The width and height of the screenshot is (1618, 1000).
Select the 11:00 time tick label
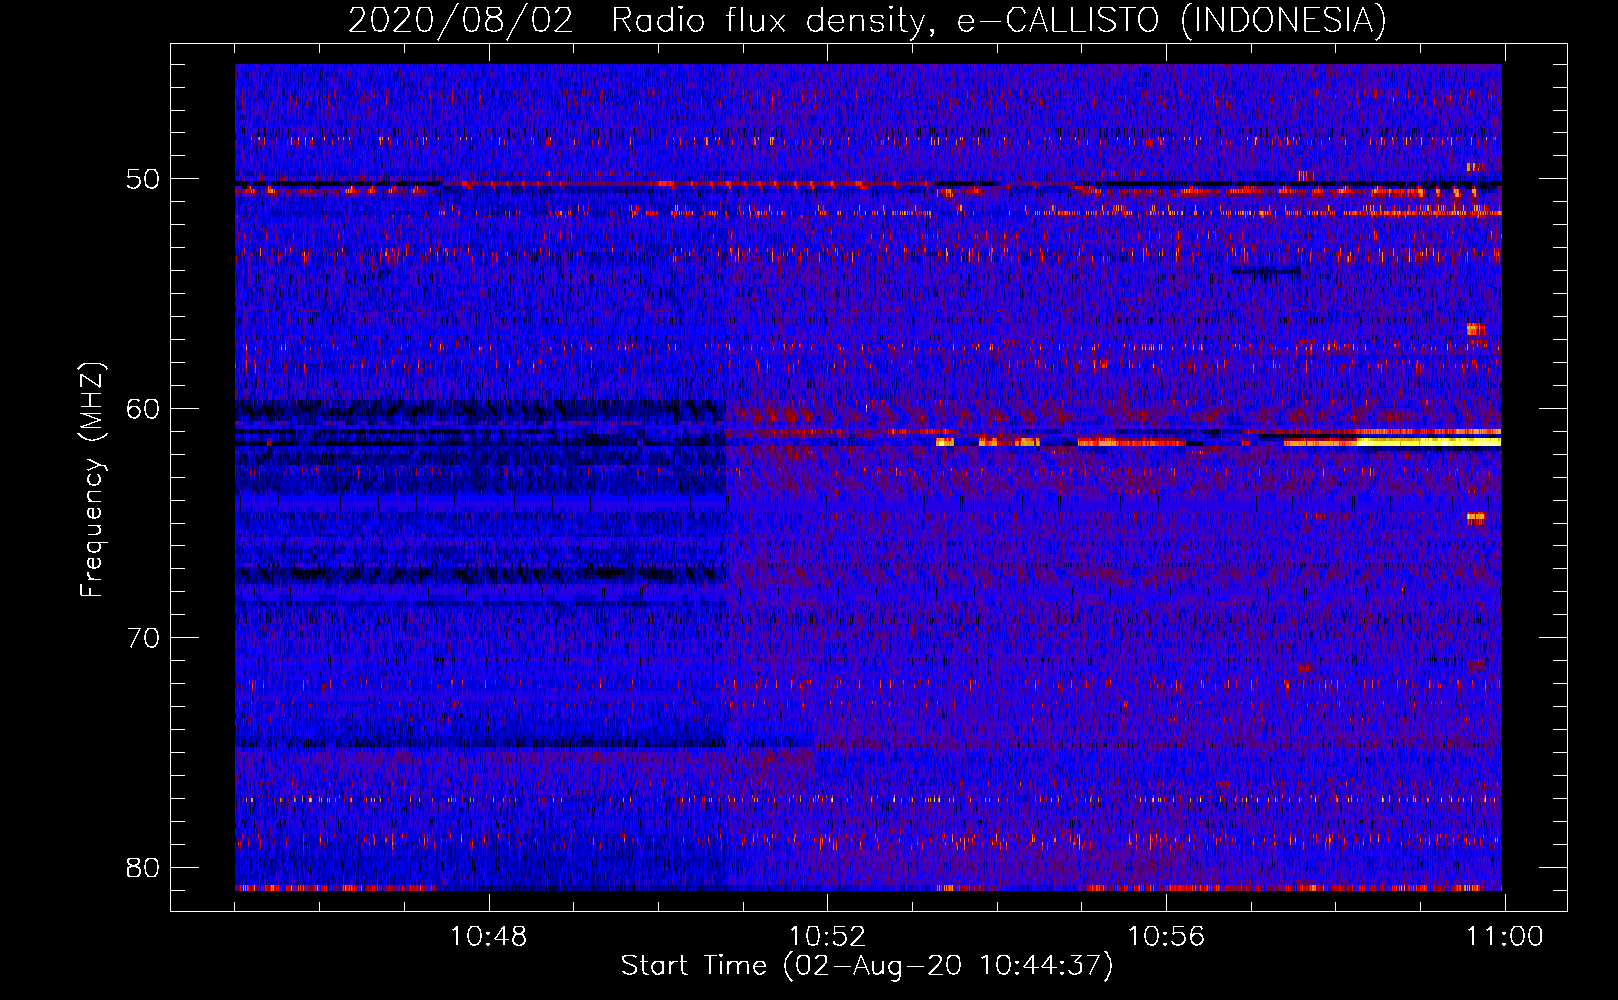[x=1504, y=937]
